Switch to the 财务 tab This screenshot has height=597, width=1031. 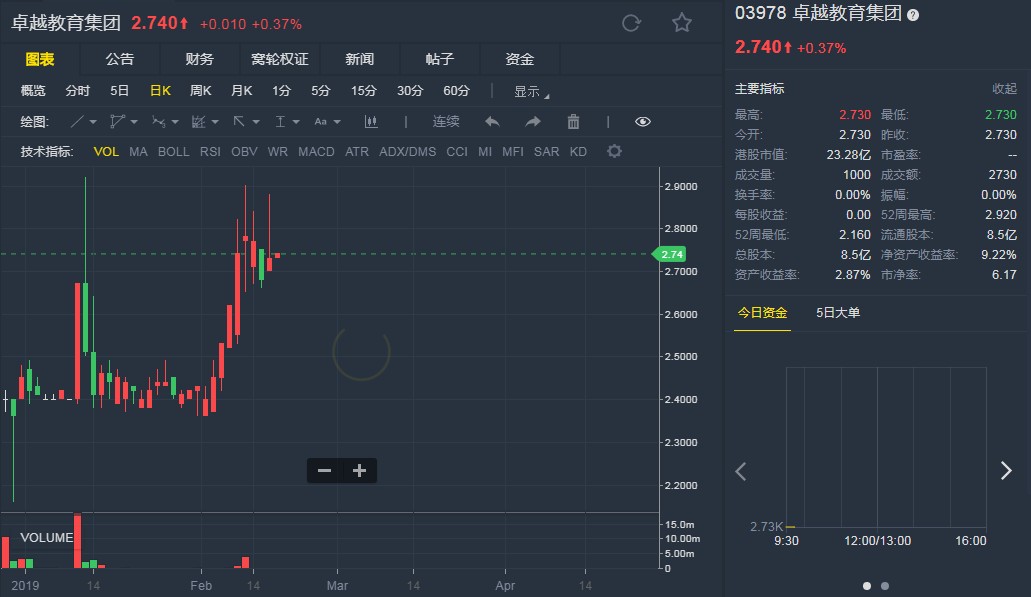pyautogui.click(x=200, y=59)
